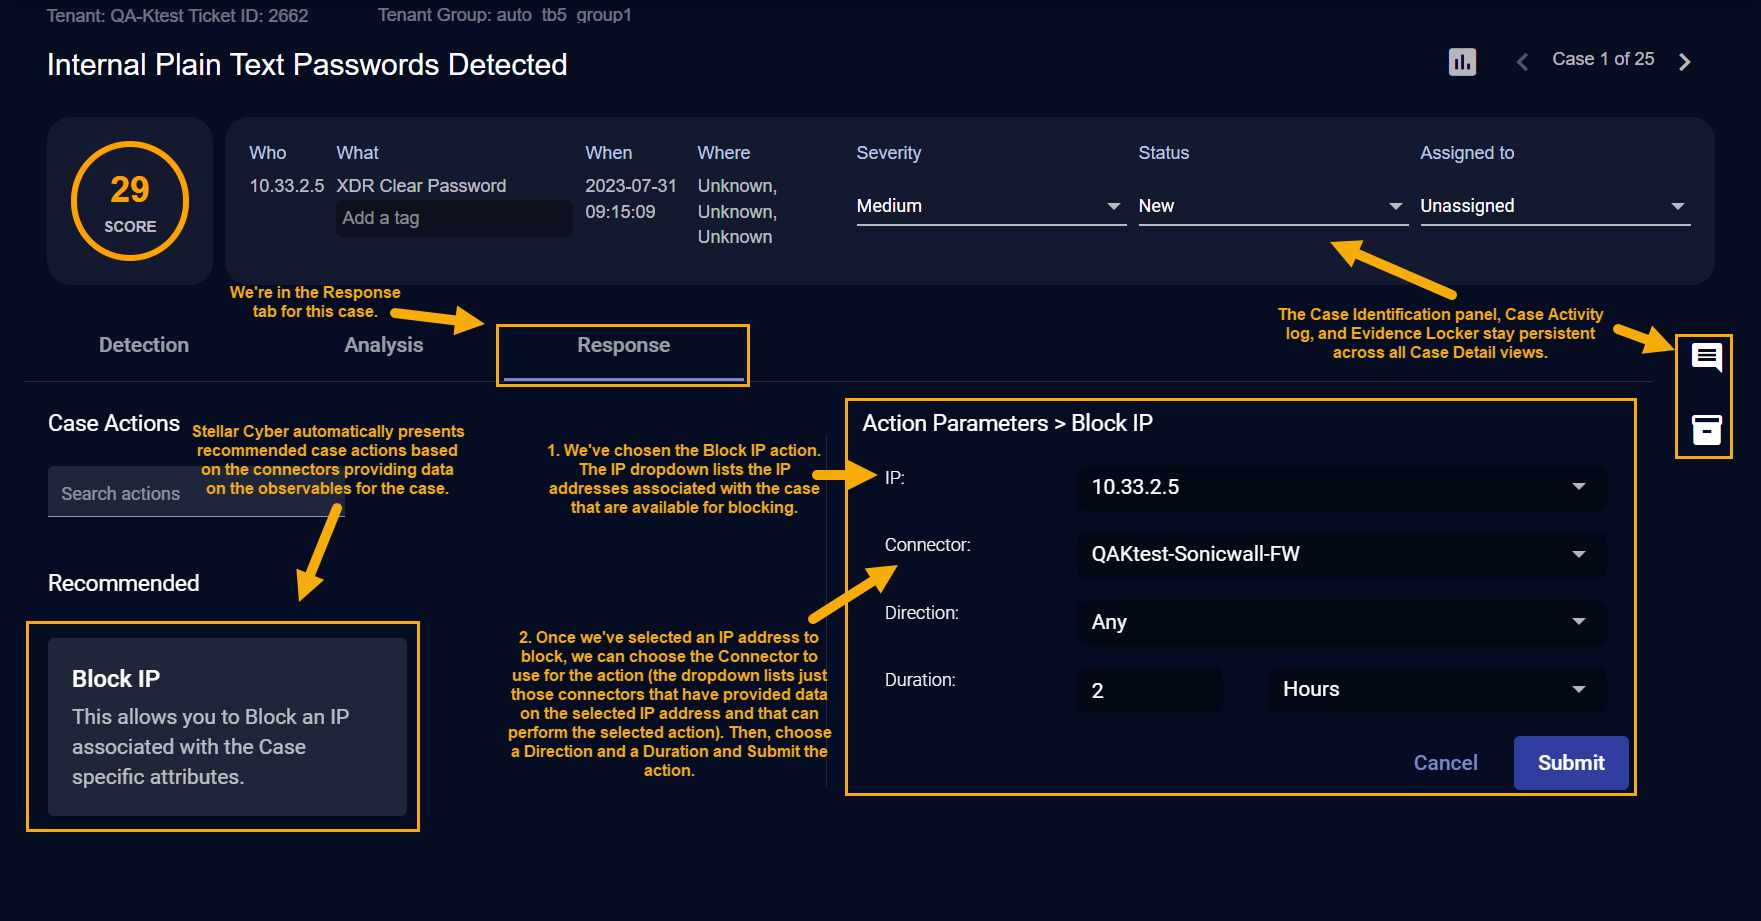Switch to the Analysis tab

tap(384, 345)
